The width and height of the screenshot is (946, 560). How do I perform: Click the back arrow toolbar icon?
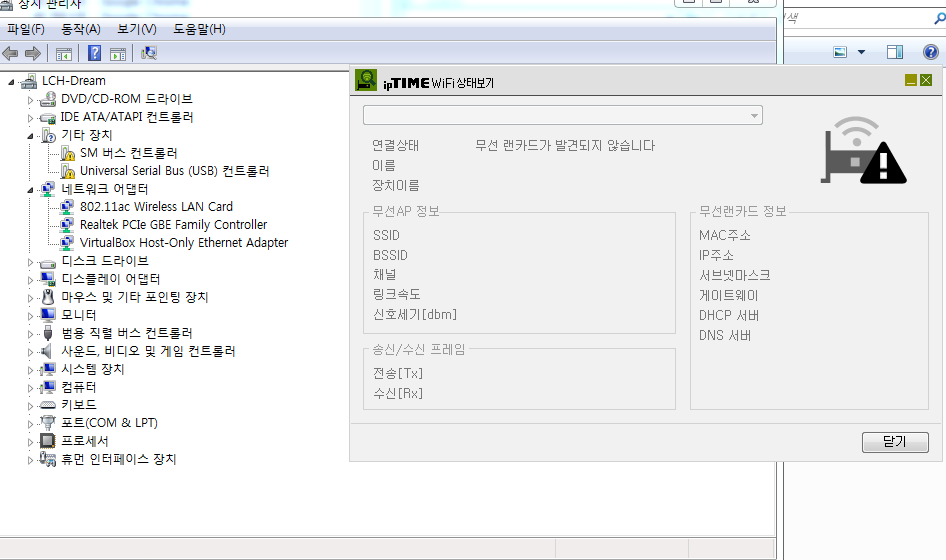click(x=10, y=54)
